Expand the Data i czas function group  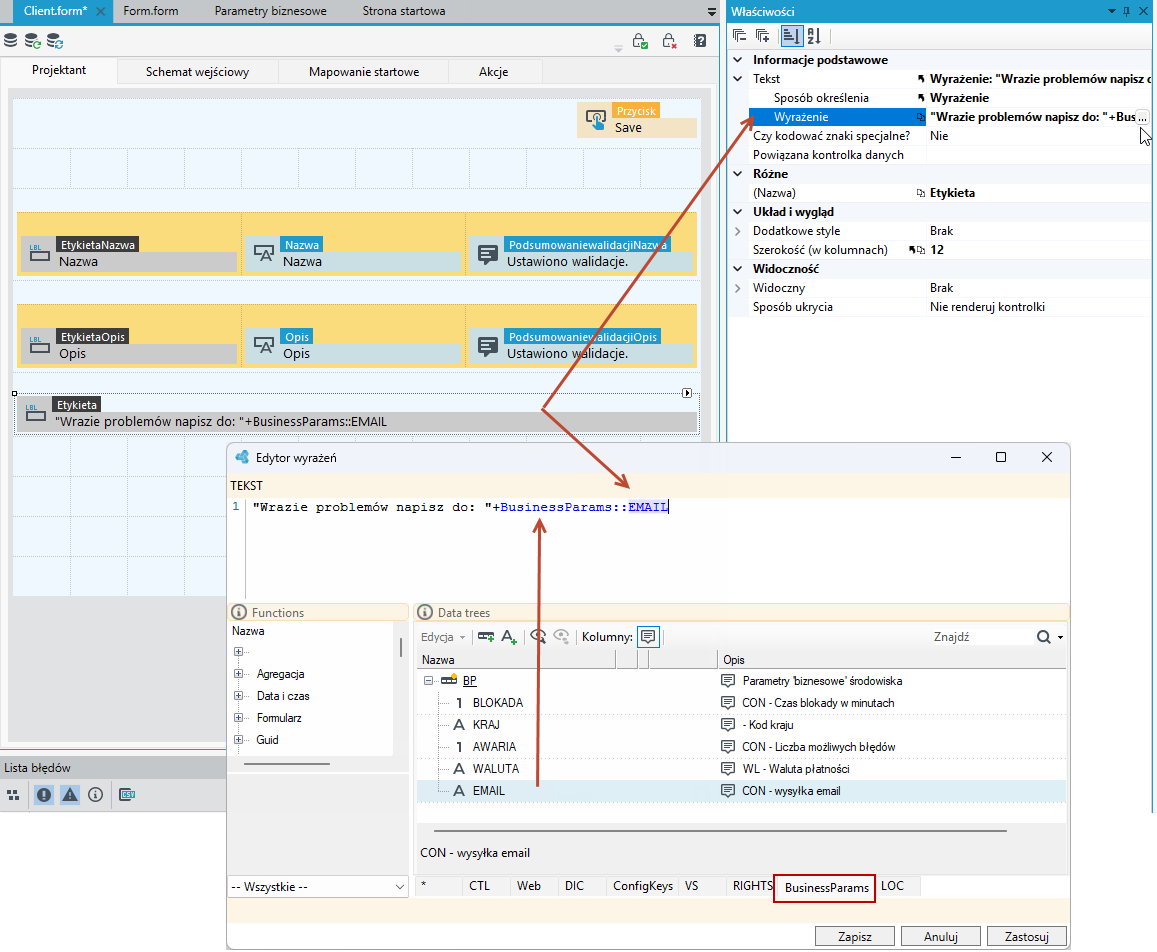click(x=238, y=696)
